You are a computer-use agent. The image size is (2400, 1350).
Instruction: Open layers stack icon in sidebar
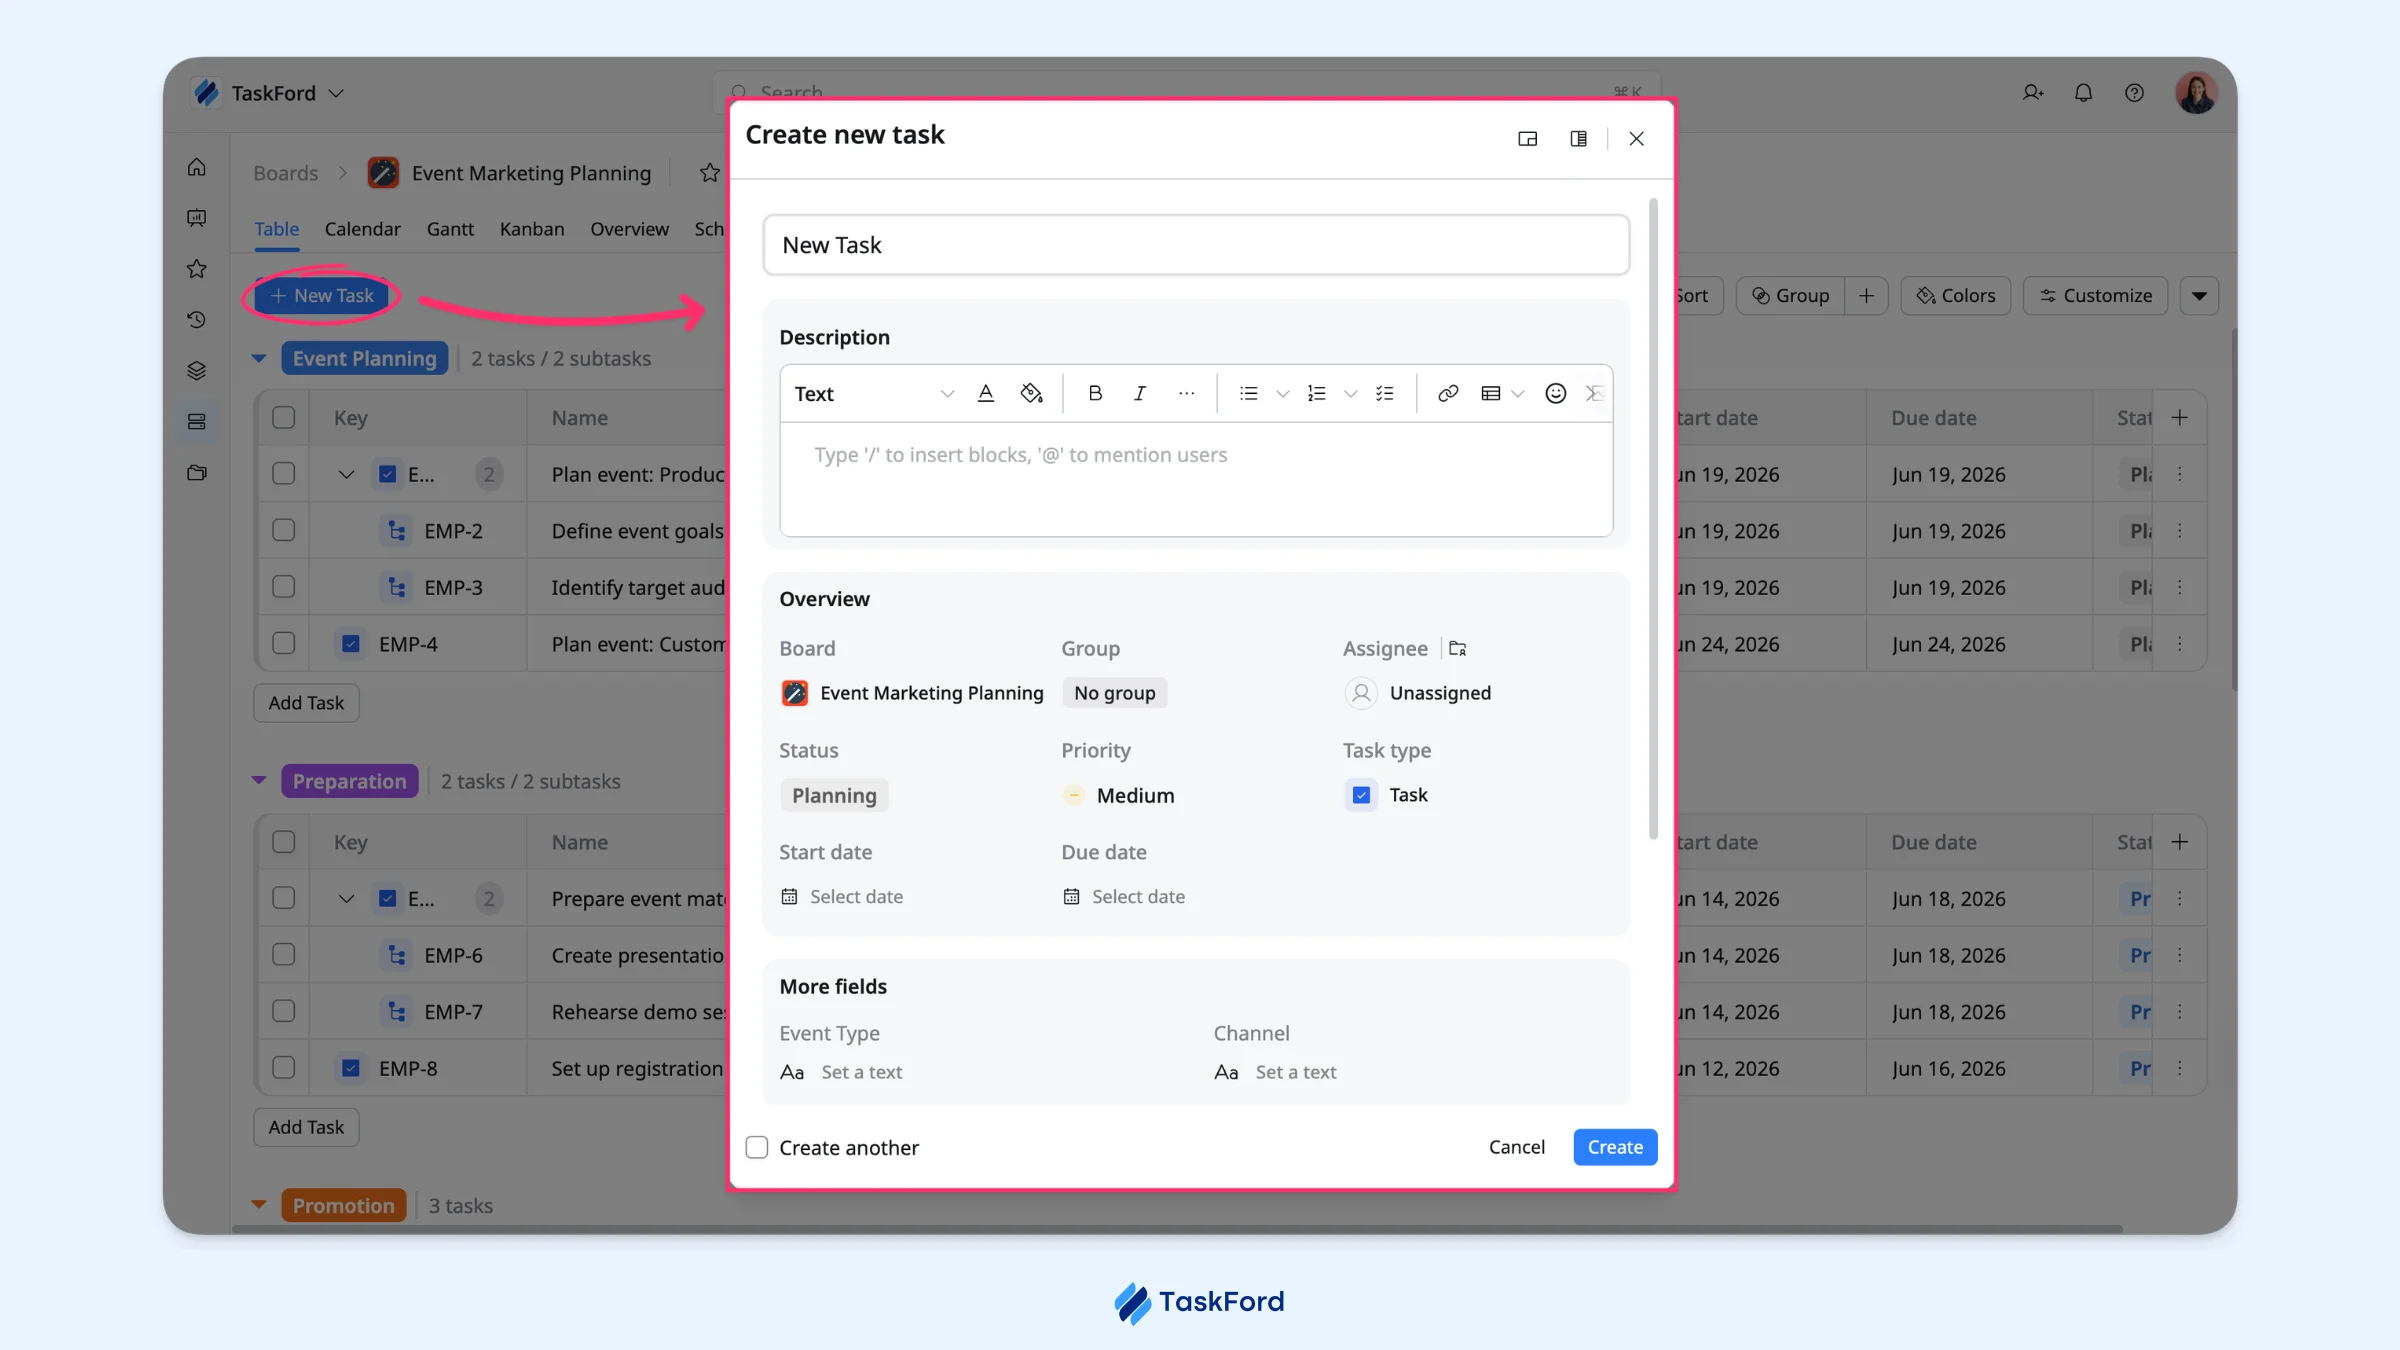click(x=197, y=371)
